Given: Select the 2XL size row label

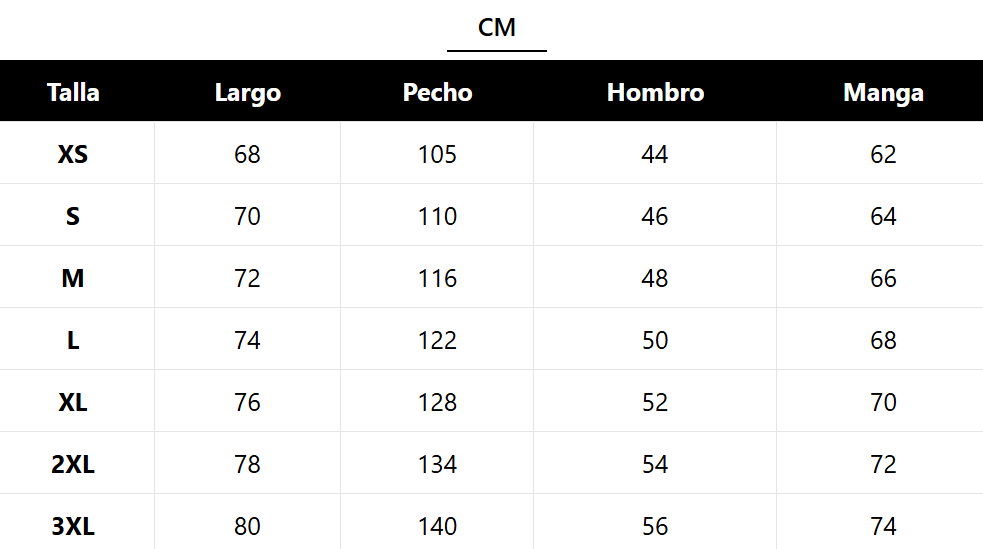Looking at the screenshot, I should [x=73, y=465].
